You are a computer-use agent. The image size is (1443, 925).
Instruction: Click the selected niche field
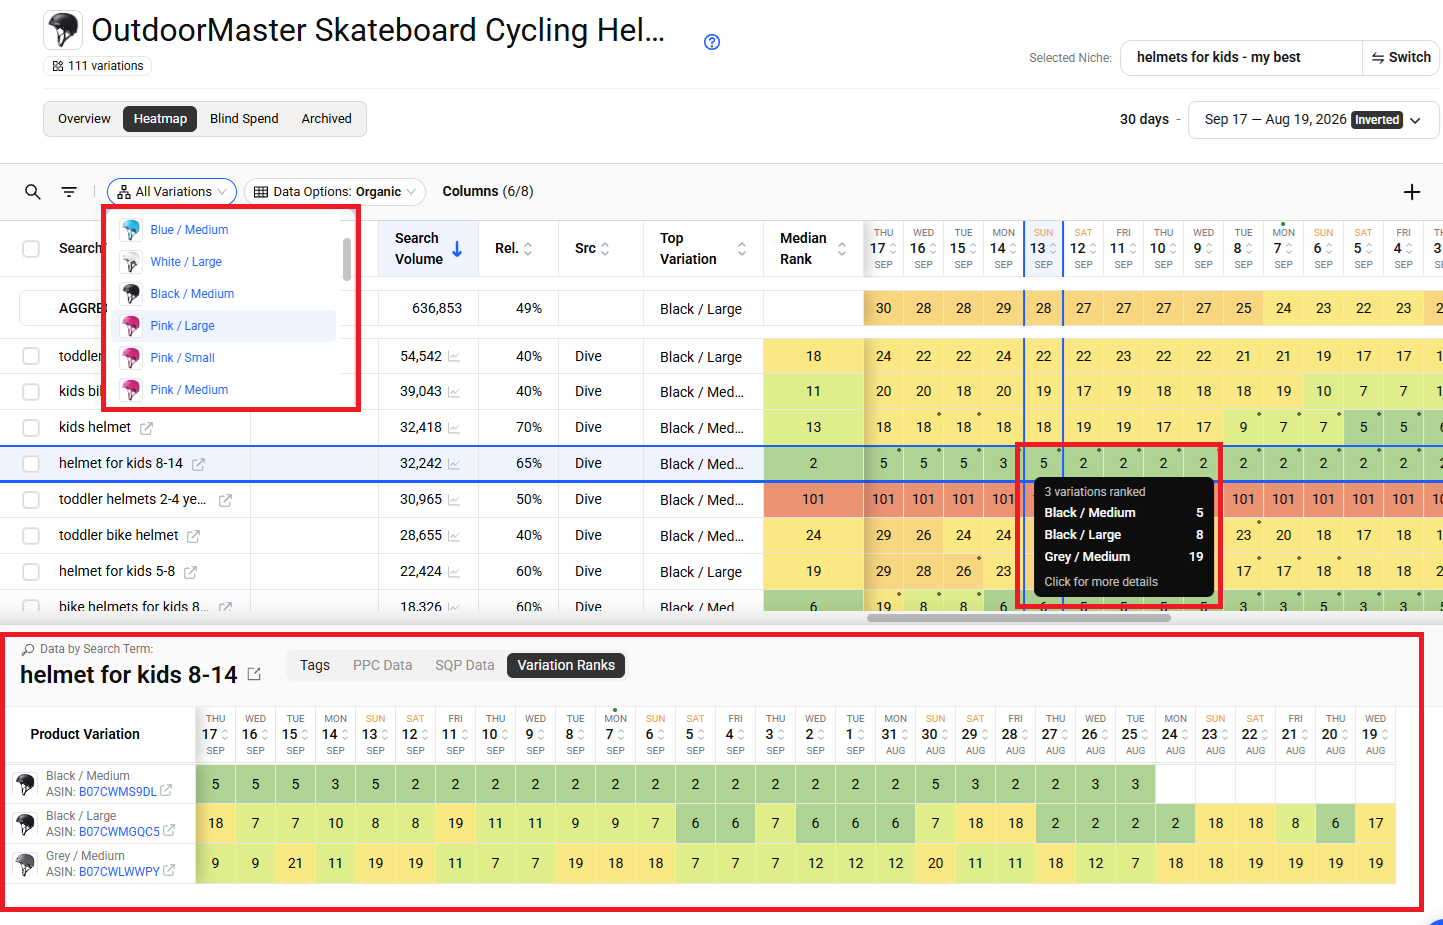tap(1241, 58)
